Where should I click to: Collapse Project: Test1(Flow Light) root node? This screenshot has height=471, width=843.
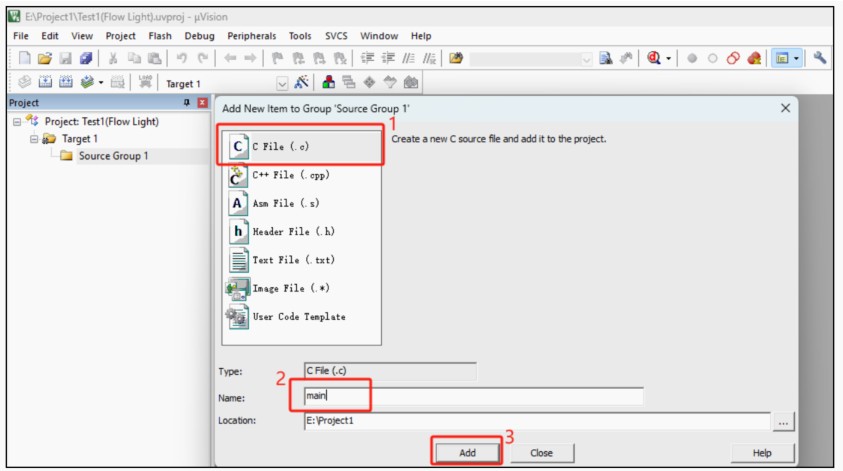(17, 122)
